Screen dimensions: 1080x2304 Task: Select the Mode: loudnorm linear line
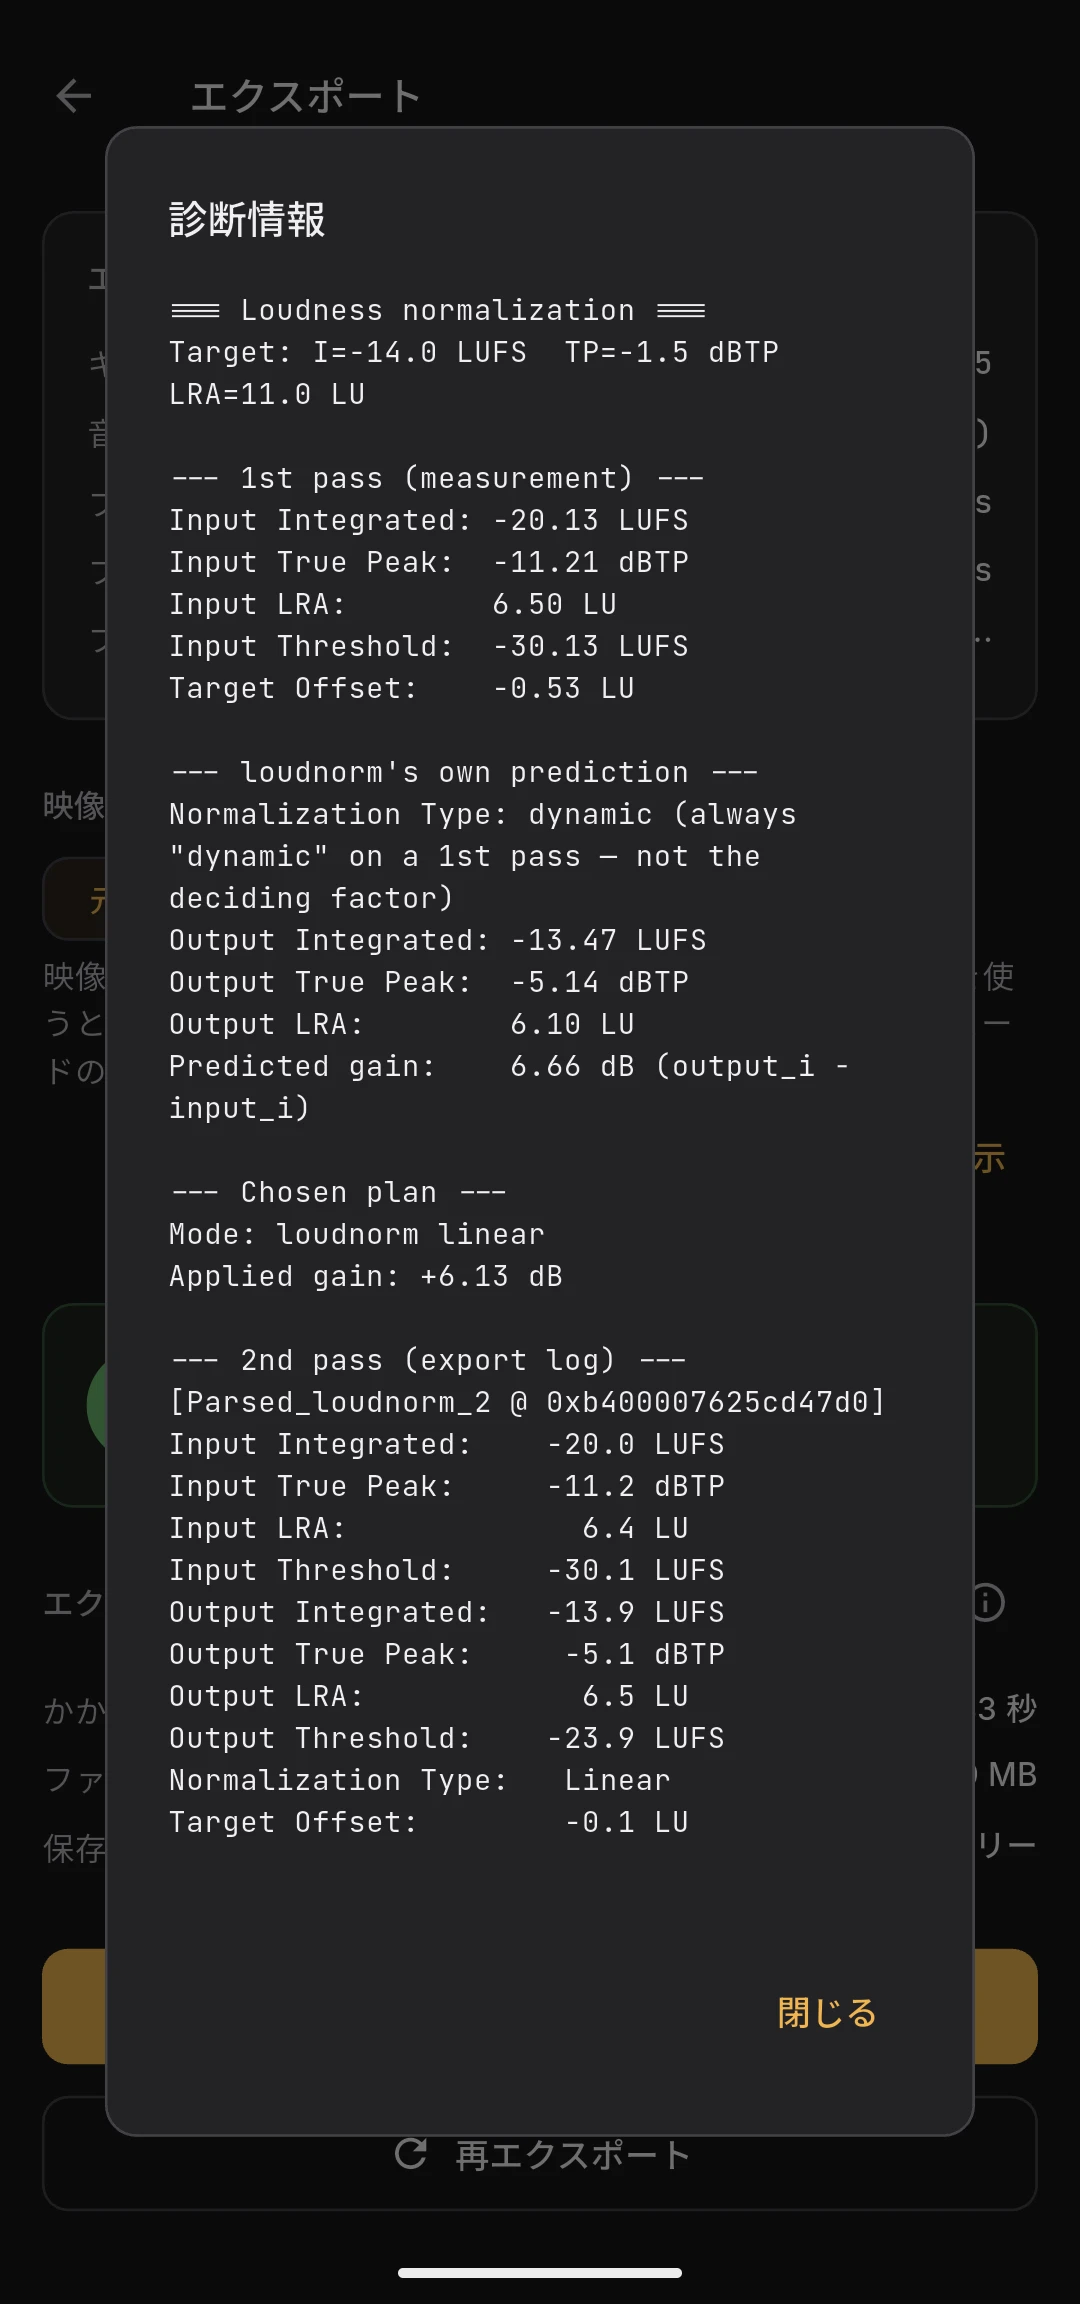pyautogui.click(x=357, y=1234)
